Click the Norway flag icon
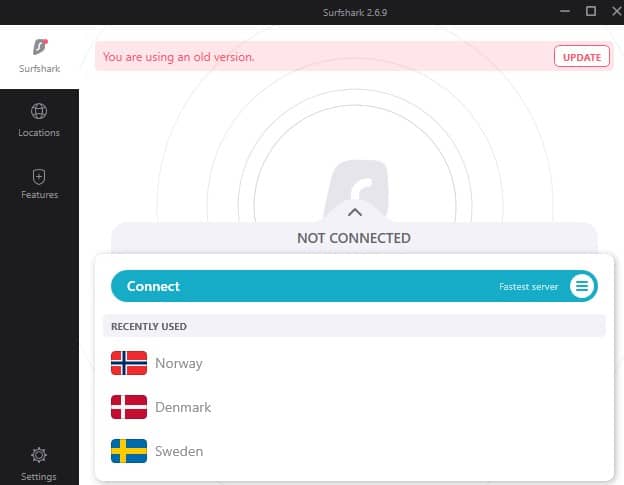Viewport: 624px width, 485px height. tap(129, 363)
